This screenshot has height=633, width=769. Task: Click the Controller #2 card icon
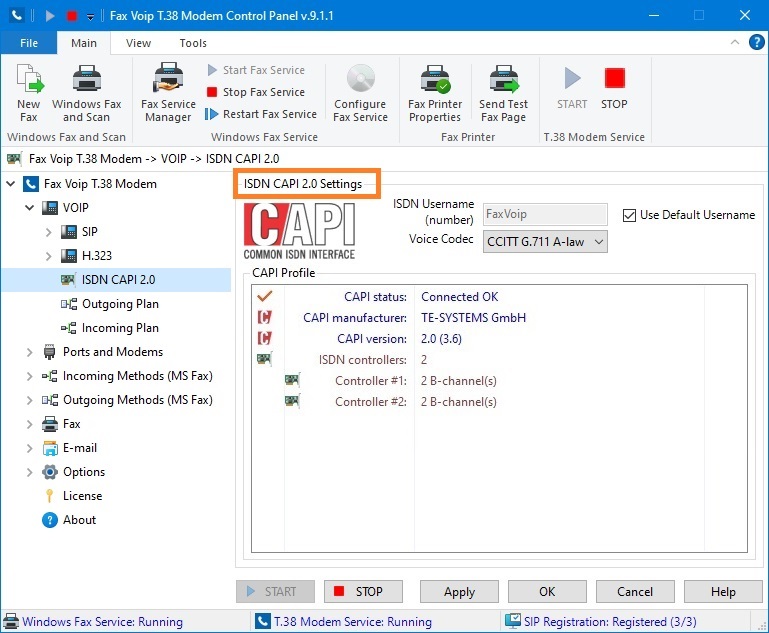pyautogui.click(x=292, y=401)
